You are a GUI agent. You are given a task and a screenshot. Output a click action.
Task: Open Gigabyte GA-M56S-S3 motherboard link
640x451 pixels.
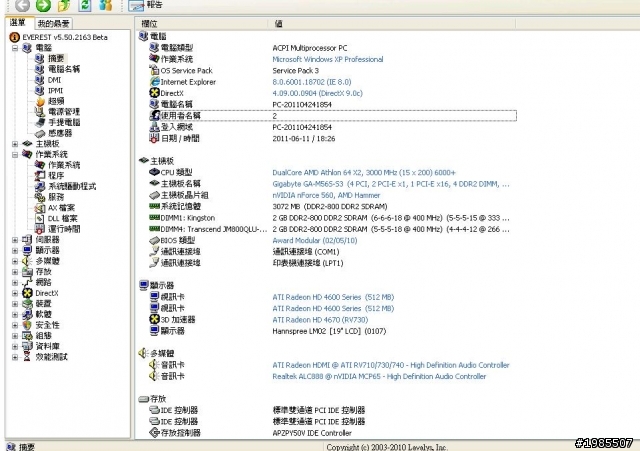(x=391, y=184)
